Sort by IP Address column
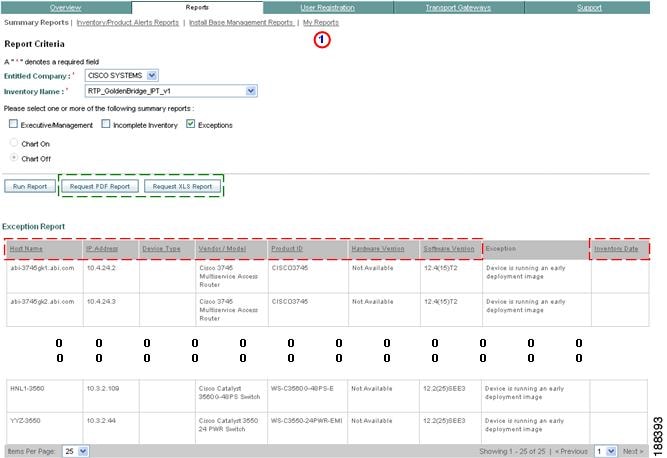Viewport: 667px width, 458px height. 102,249
